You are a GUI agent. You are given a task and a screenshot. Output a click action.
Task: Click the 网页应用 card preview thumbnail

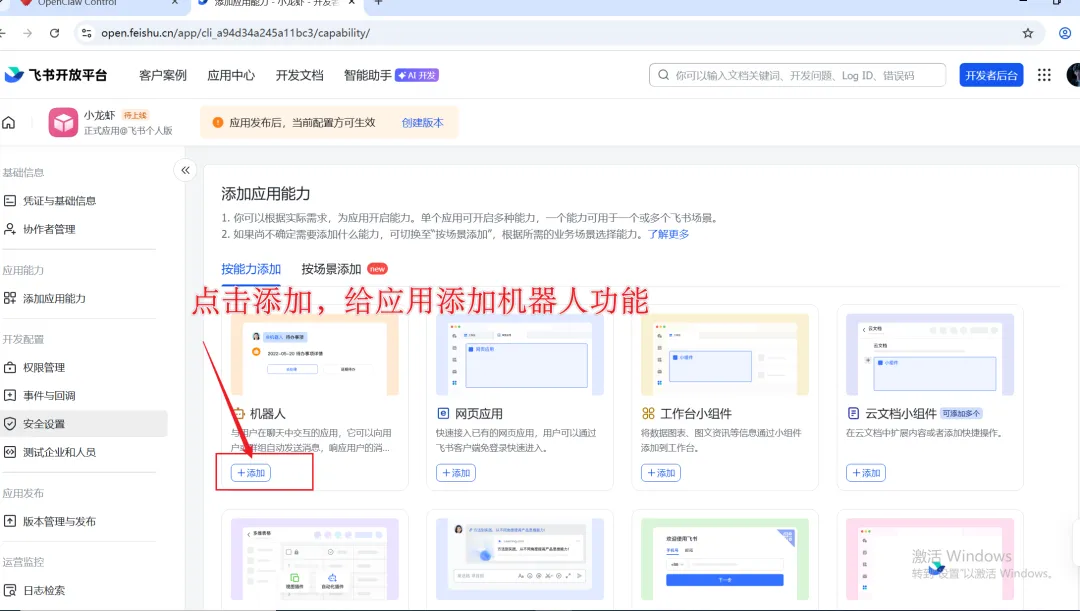(x=520, y=355)
